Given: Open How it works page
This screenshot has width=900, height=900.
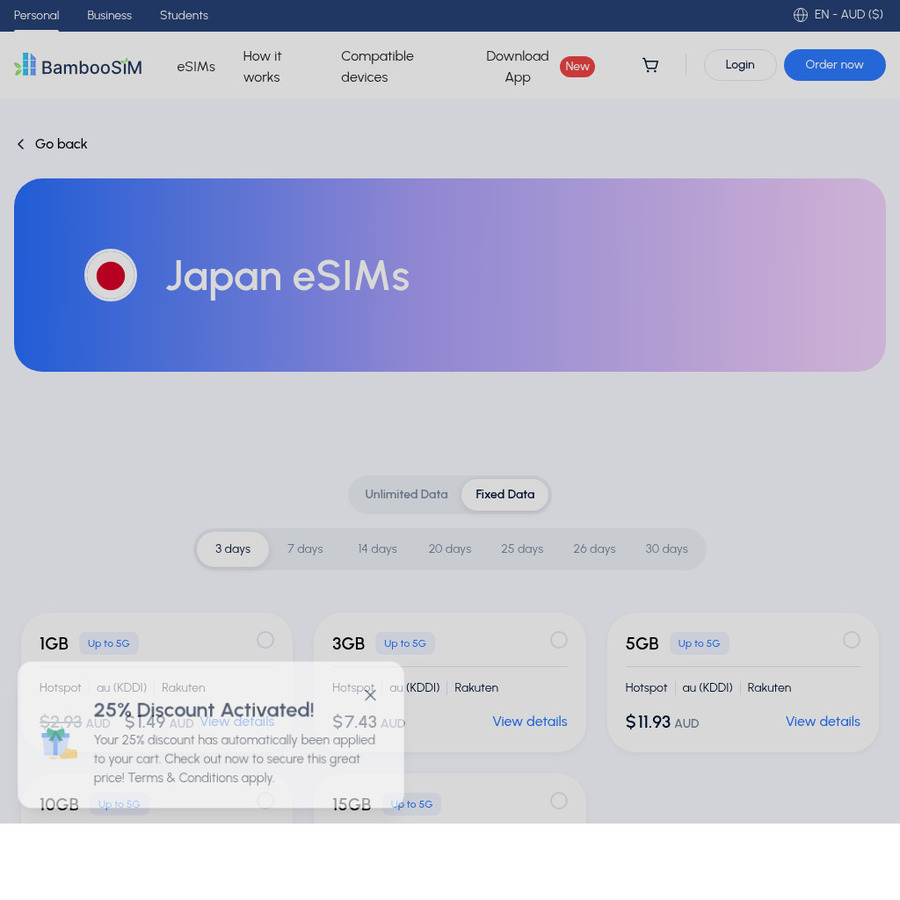Looking at the screenshot, I should pos(262,67).
